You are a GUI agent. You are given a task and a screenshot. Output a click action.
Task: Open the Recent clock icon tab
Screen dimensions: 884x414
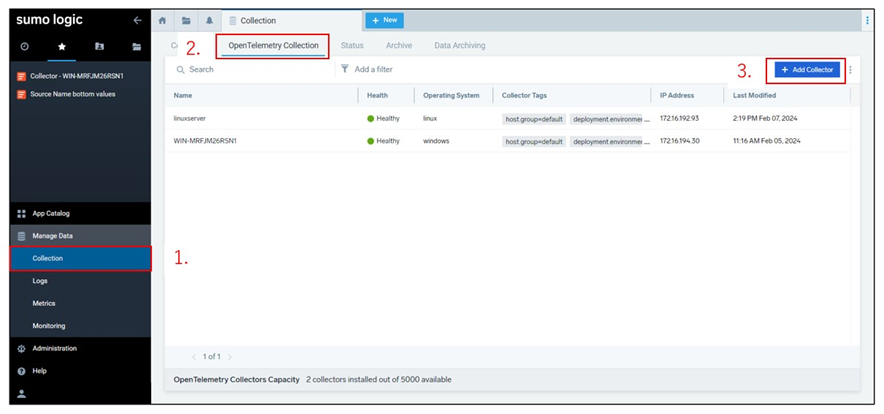coord(24,47)
